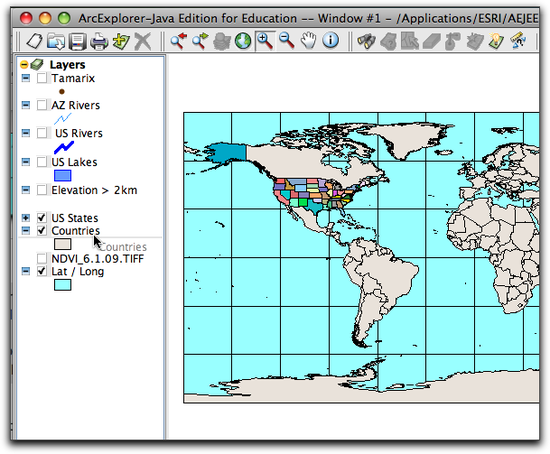Collapse the AZ Rivers layer legend
Viewport: 550px width, 454px height.
26,105
